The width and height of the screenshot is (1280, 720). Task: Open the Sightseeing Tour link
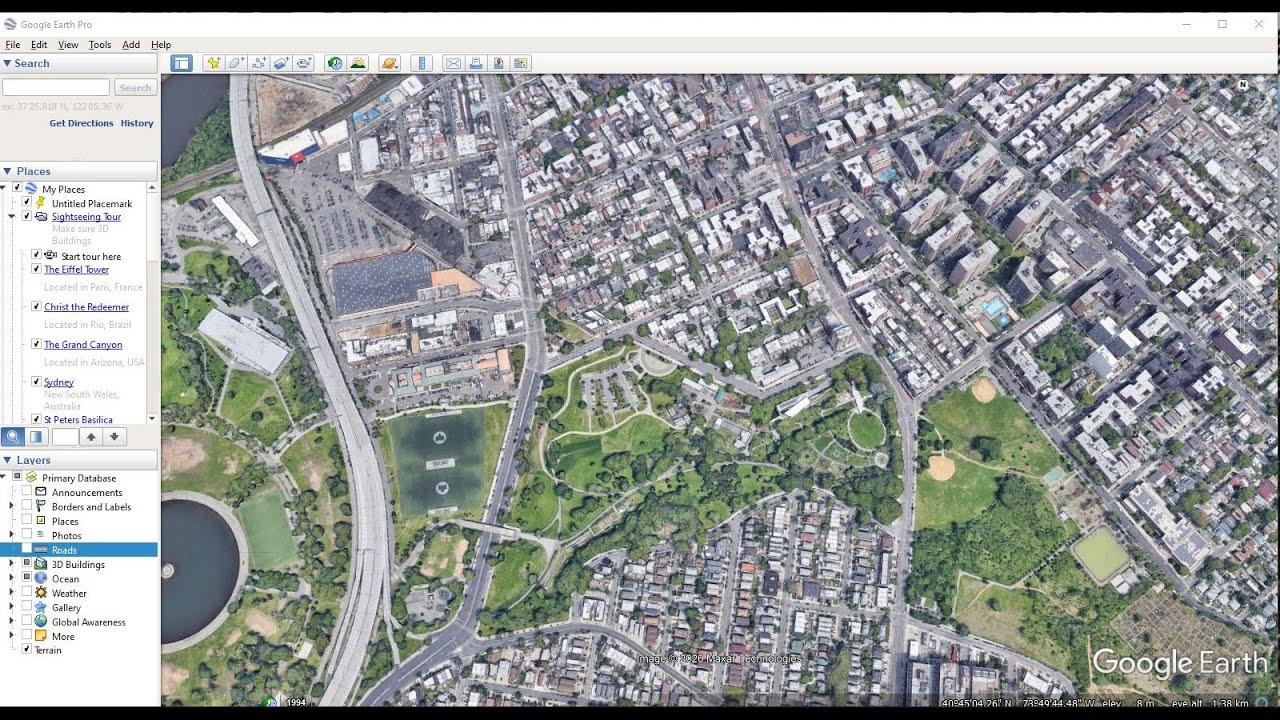pyautogui.click(x=86, y=216)
